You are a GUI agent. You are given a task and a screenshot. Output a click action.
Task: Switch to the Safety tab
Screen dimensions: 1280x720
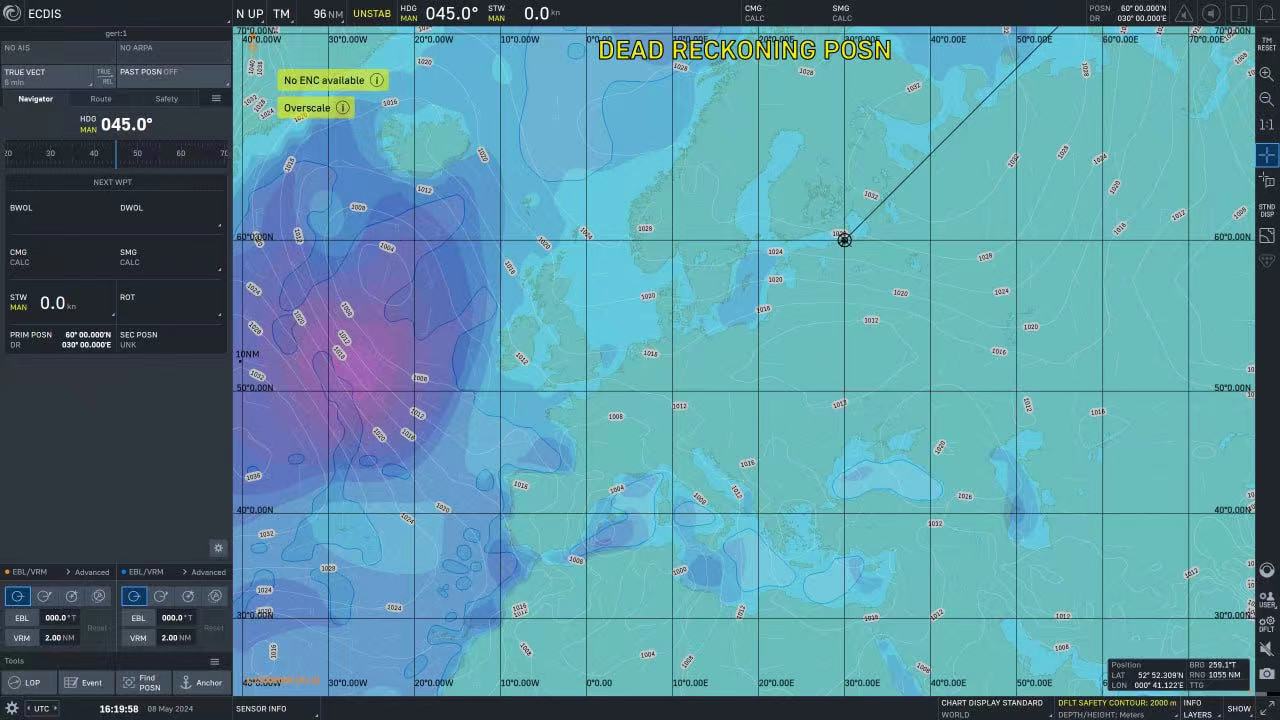(166, 99)
